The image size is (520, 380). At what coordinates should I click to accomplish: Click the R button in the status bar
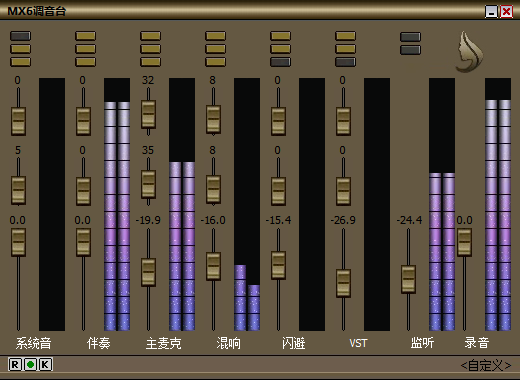pos(15,365)
